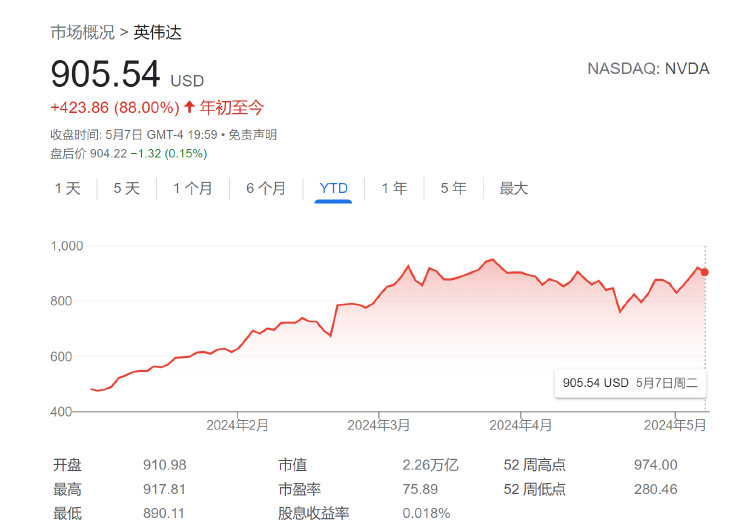The height and width of the screenshot is (529, 750).
Task: Click the 52 周低点 value 280.46
Action: coord(656,489)
